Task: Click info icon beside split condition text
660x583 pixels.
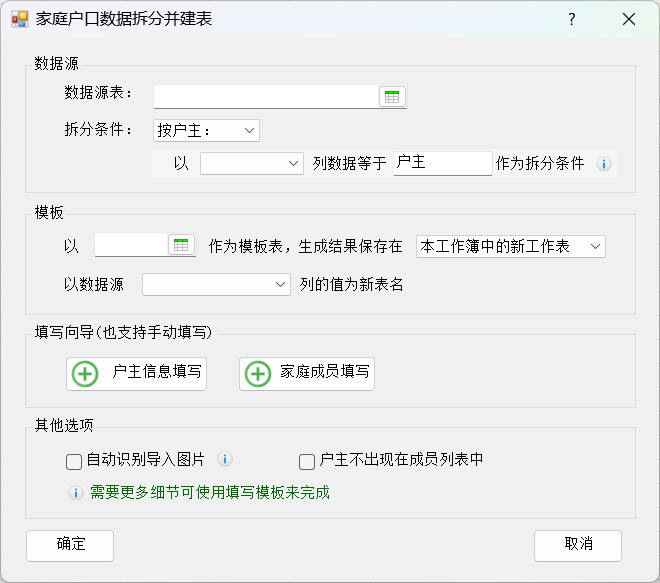Action: [603, 164]
